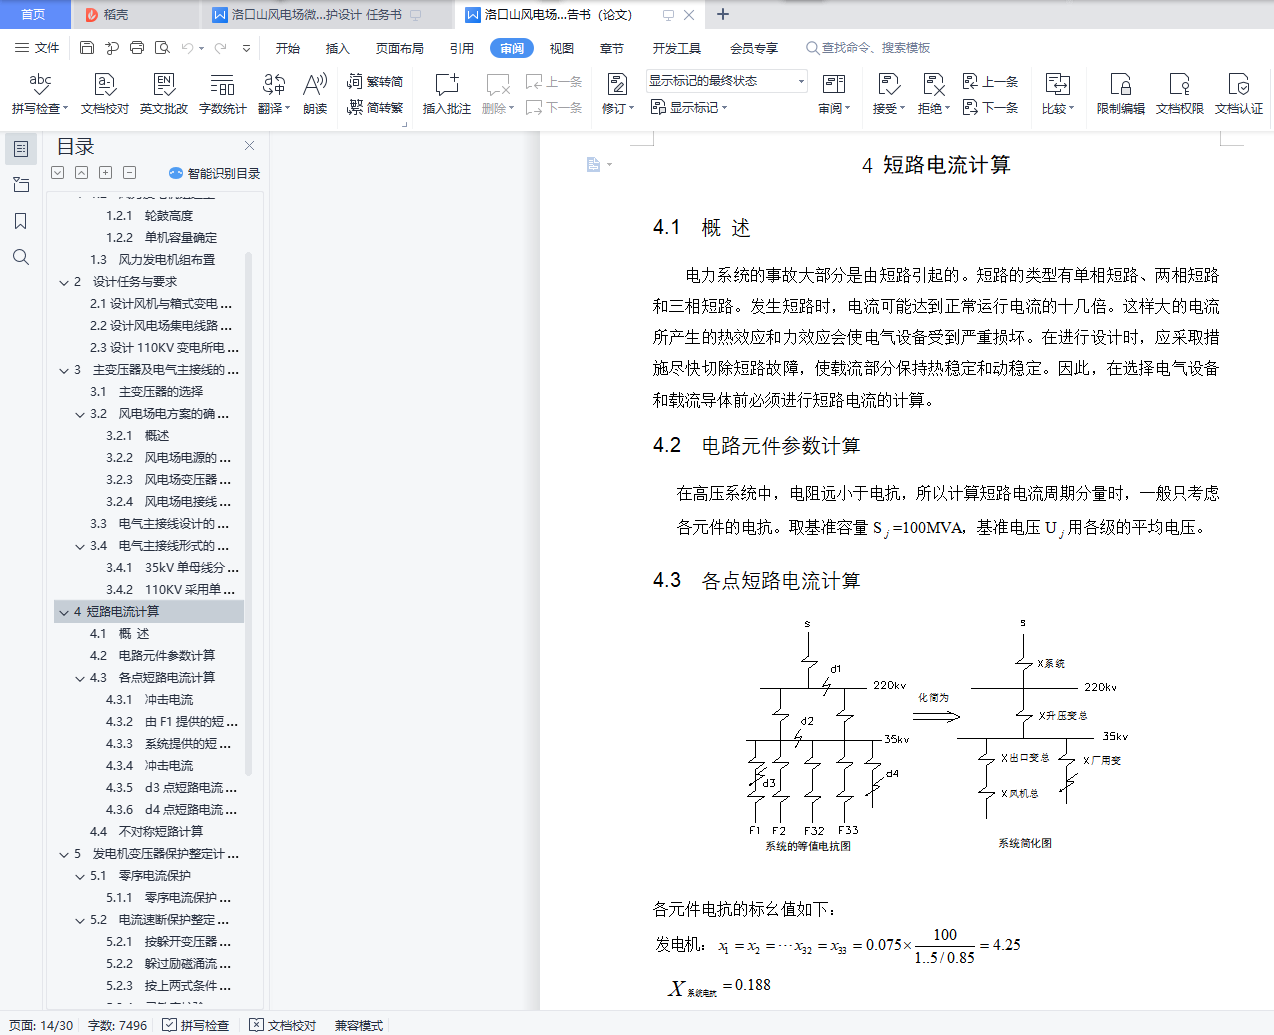1274x1035 pixels.
Task: Collapse the 3.4 电气主接线形式 node
Action: click(80, 546)
